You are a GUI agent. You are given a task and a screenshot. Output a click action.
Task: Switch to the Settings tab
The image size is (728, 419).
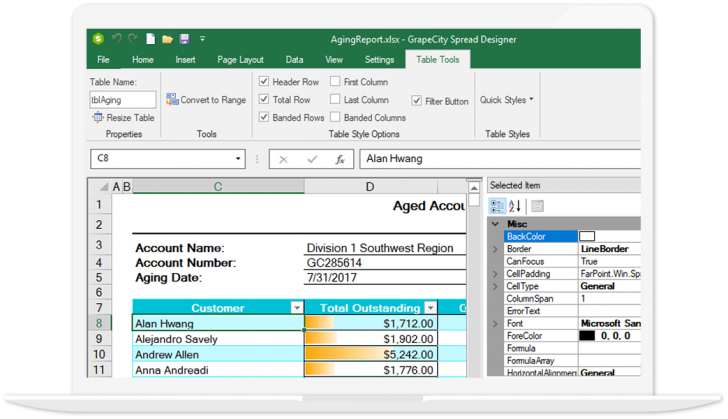(x=379, y=59)
